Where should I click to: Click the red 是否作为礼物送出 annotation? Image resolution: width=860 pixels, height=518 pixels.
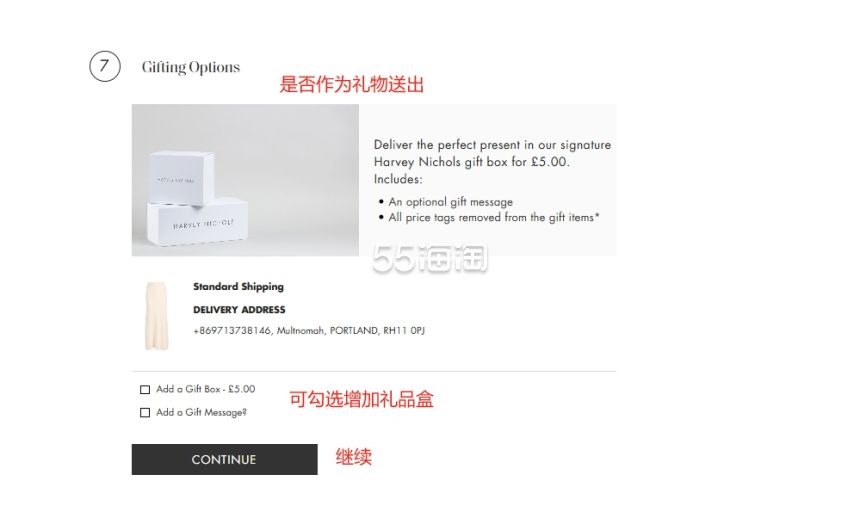[x=352, y=85]
